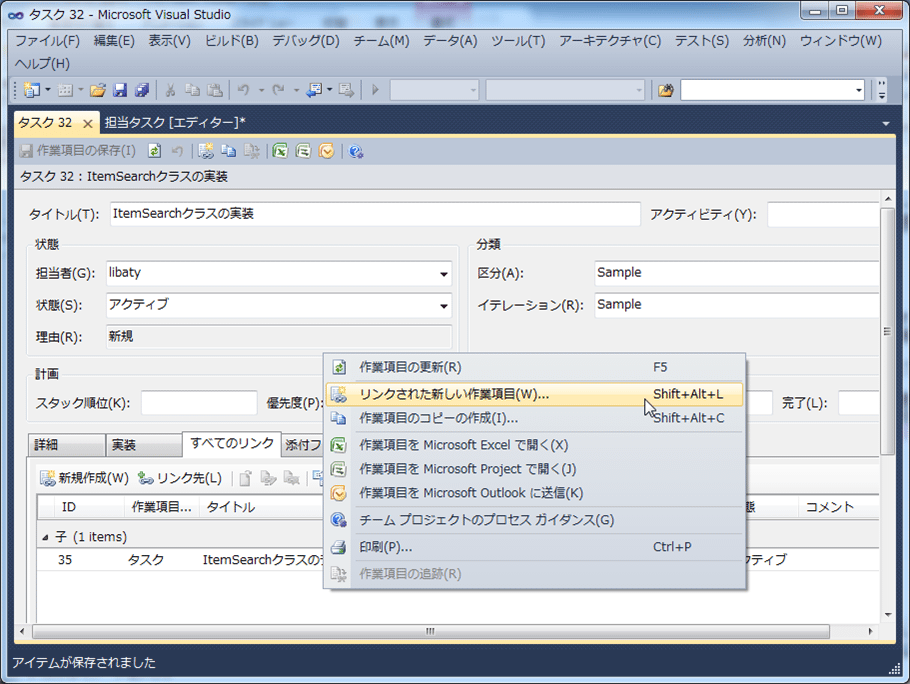Click the イテレーション(R) field showing Sample
The image size is (910, 684).
pyautogui.click(x=737, y=305)
